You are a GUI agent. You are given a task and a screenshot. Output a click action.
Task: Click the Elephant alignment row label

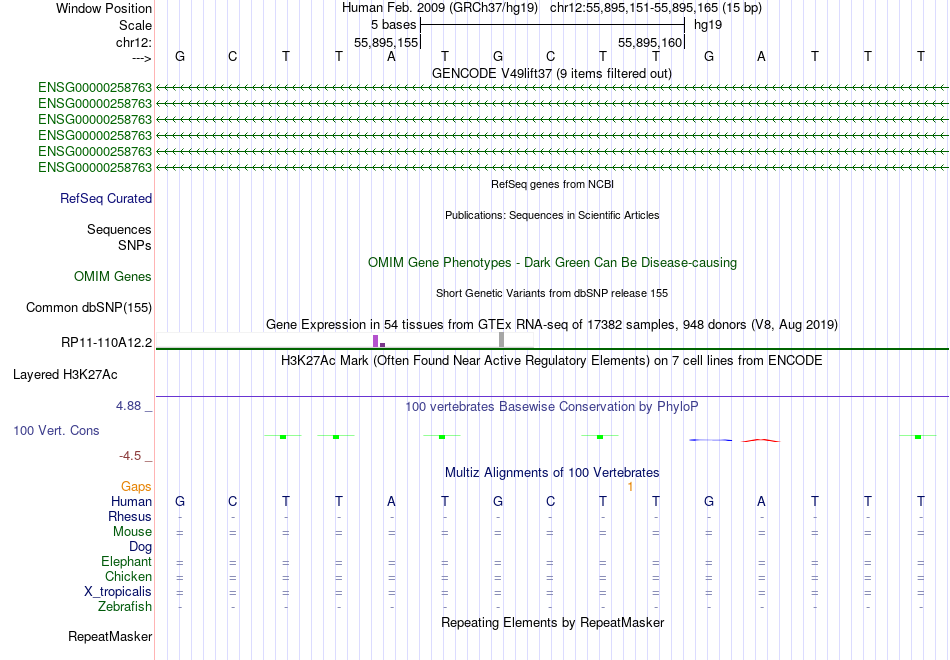127,562
